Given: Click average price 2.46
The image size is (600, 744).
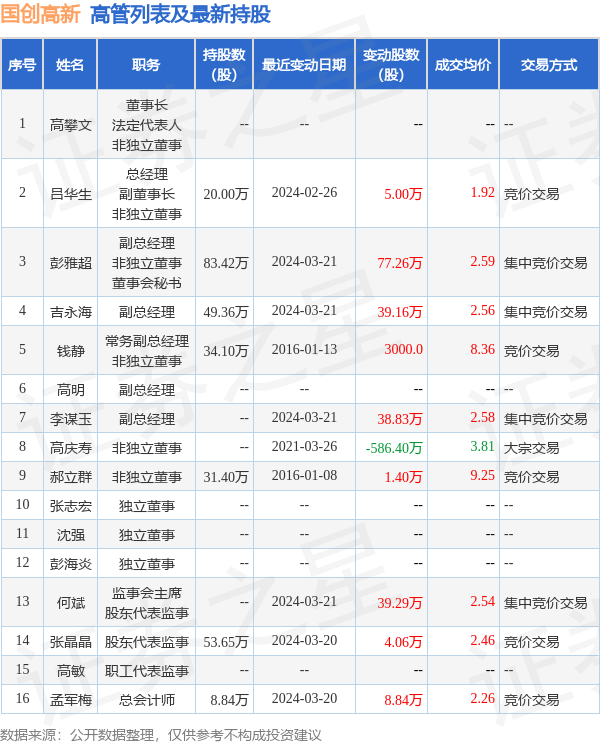Looking at the screenshot, I should (x=482, y=641).
